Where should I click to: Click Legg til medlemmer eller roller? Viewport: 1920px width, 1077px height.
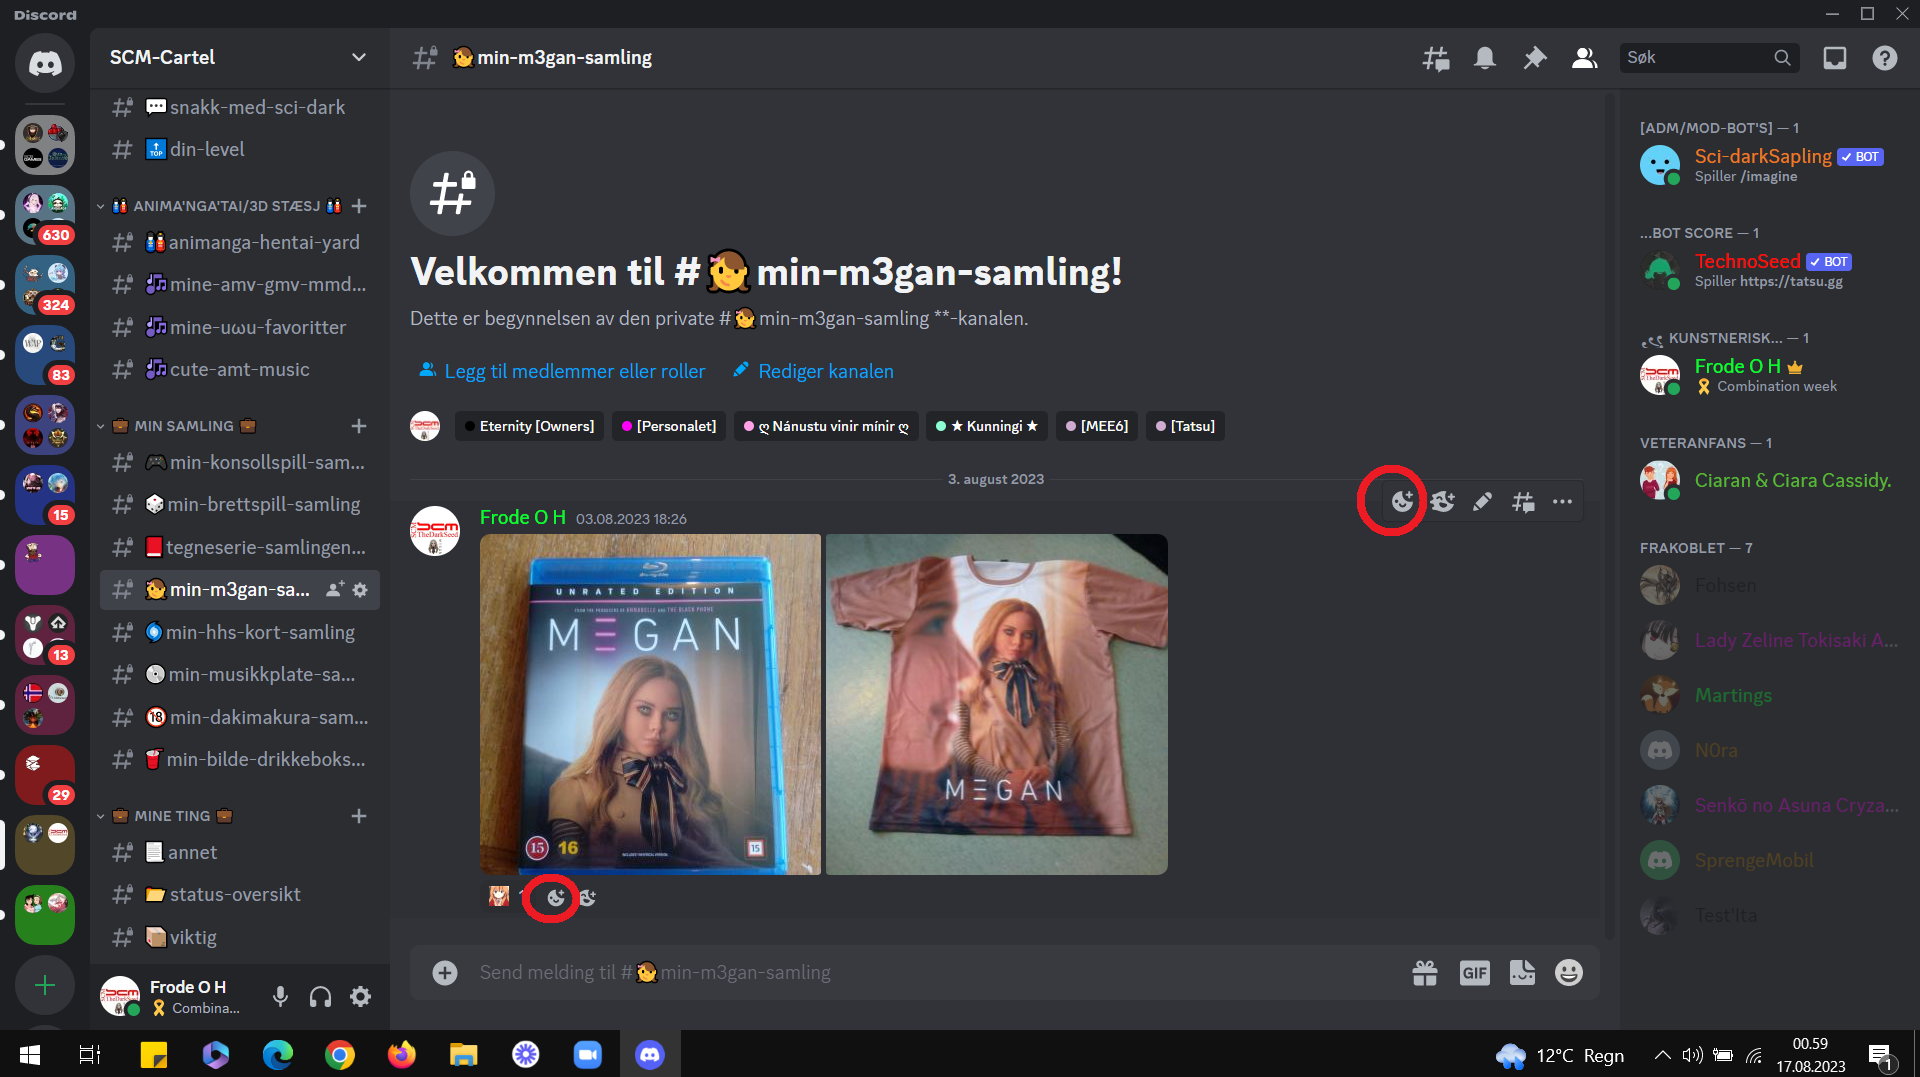(x=561, y=371)
